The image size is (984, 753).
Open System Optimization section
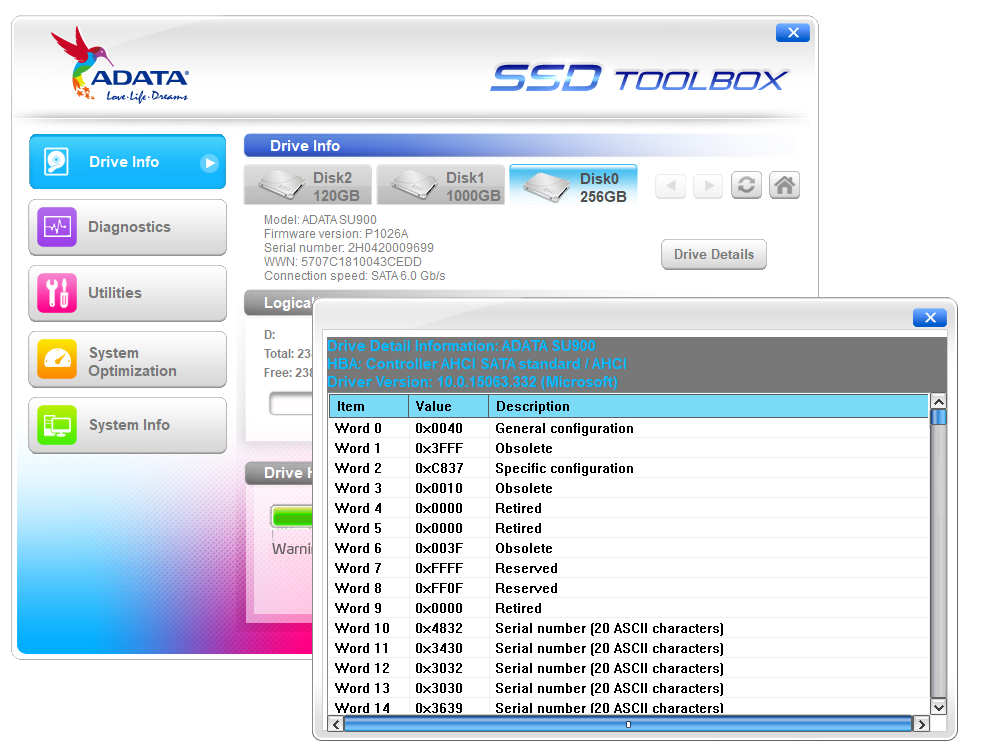(x=127, y=360)
